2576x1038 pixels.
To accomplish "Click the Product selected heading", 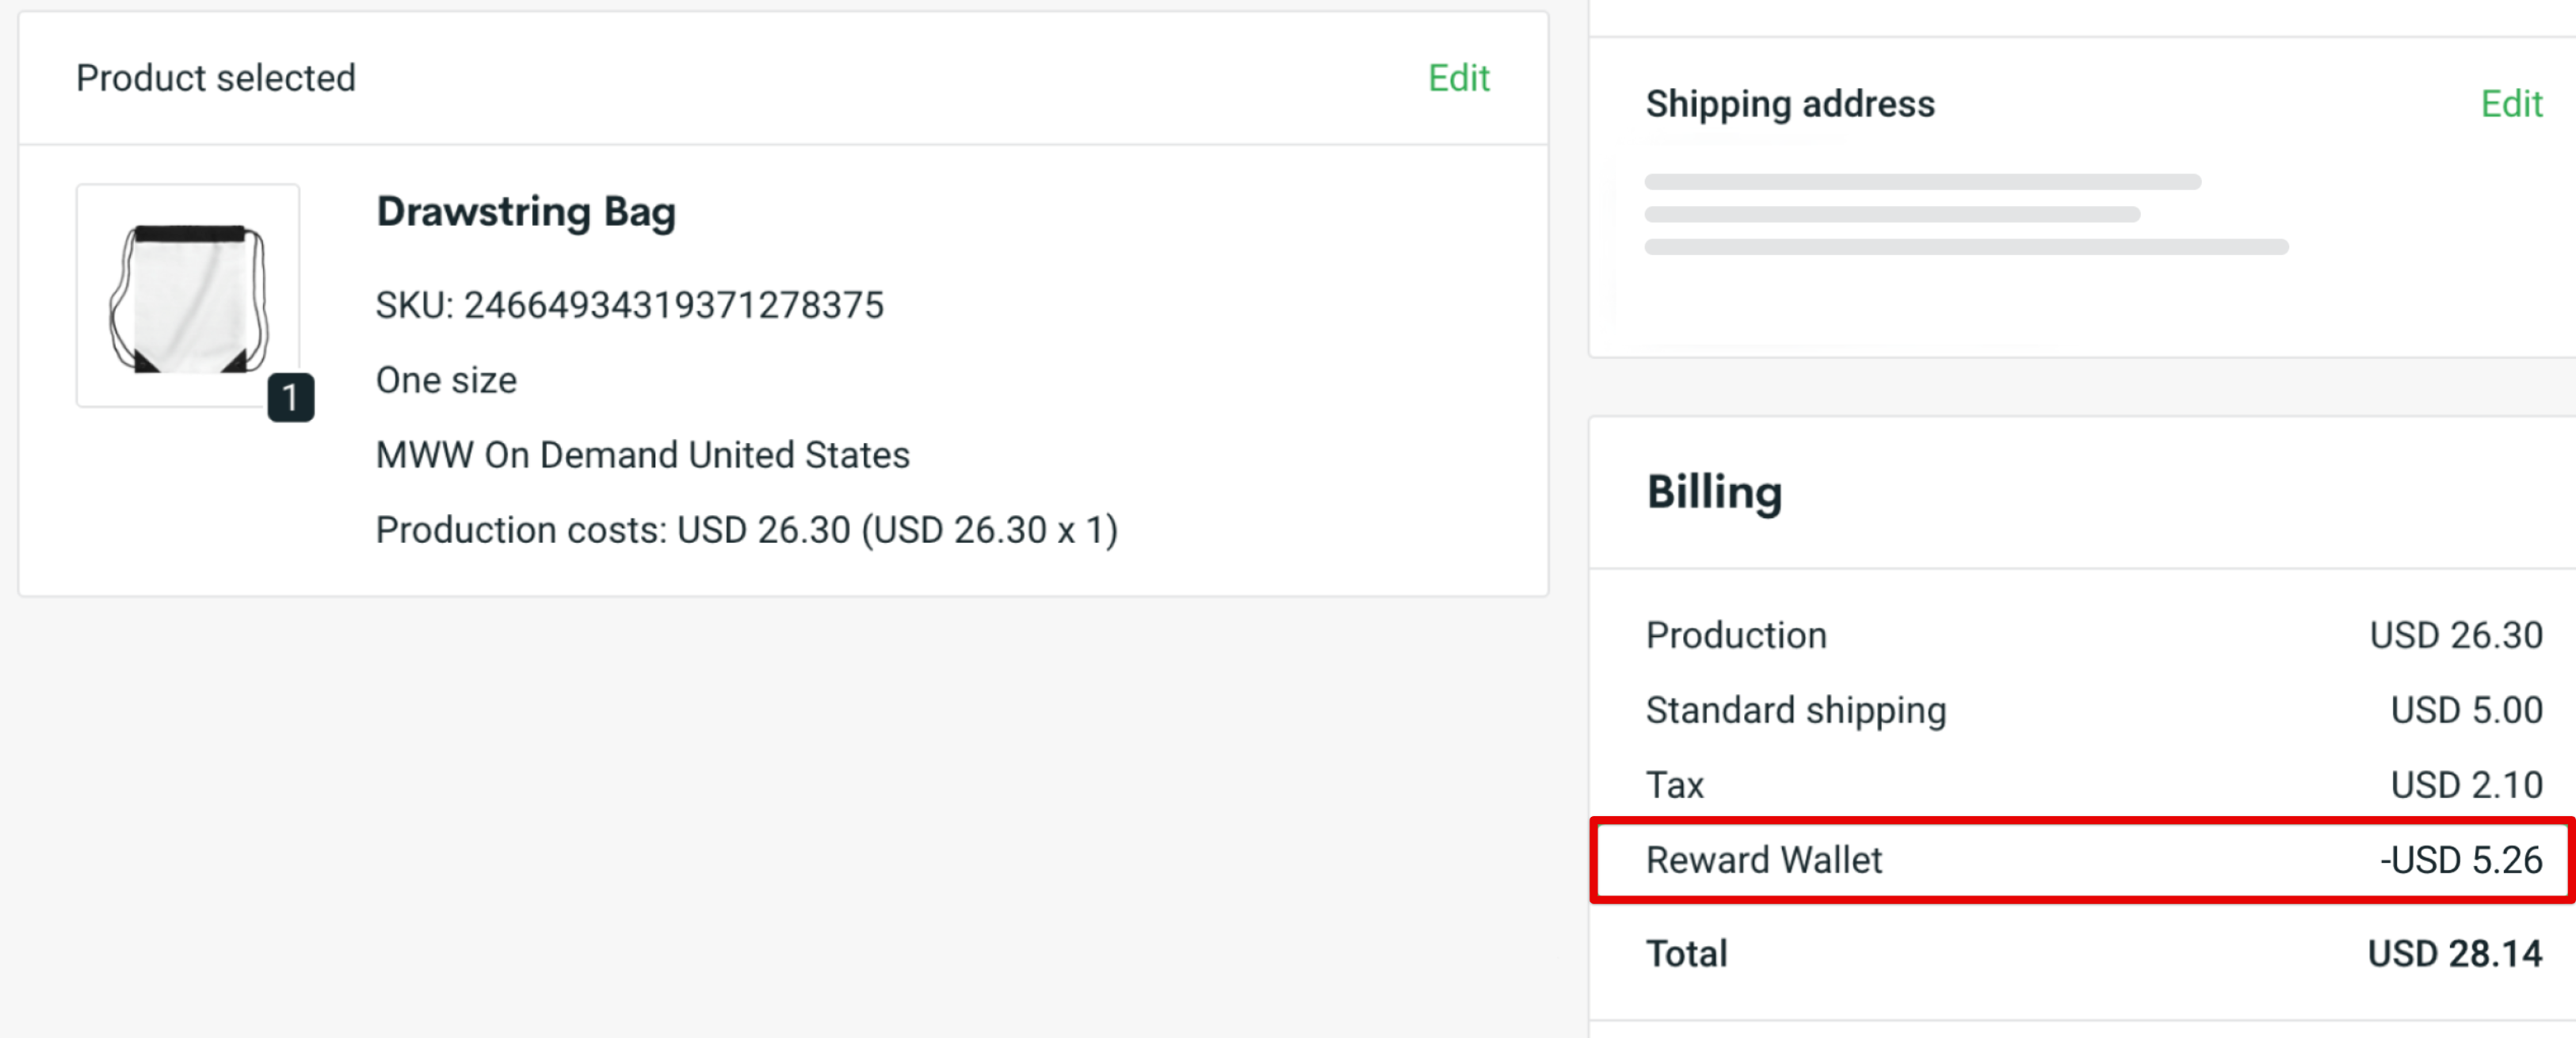I will [x=216, y=78].
